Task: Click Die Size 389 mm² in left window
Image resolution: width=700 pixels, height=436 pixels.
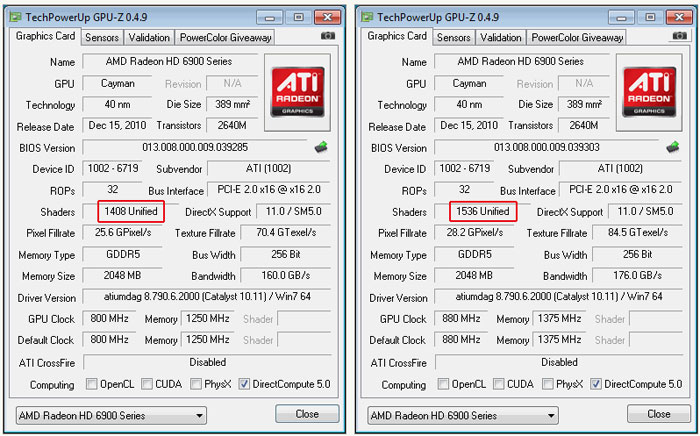Action: [233, 104]
